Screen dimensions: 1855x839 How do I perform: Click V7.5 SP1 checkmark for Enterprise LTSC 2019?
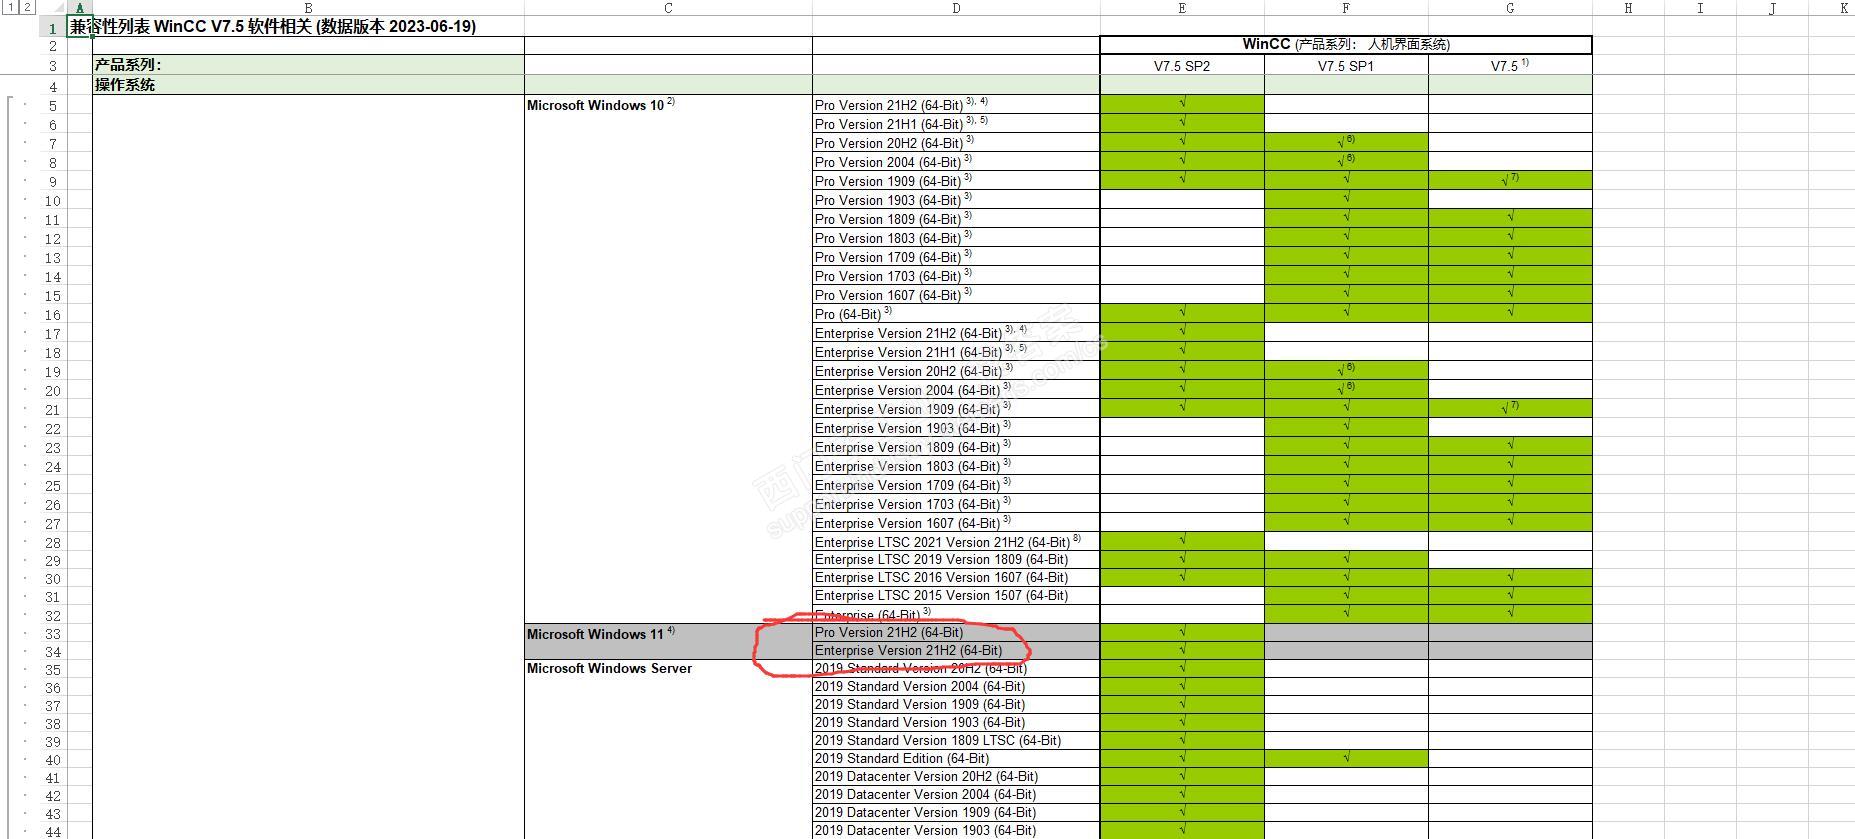(x=1346, y=560)
